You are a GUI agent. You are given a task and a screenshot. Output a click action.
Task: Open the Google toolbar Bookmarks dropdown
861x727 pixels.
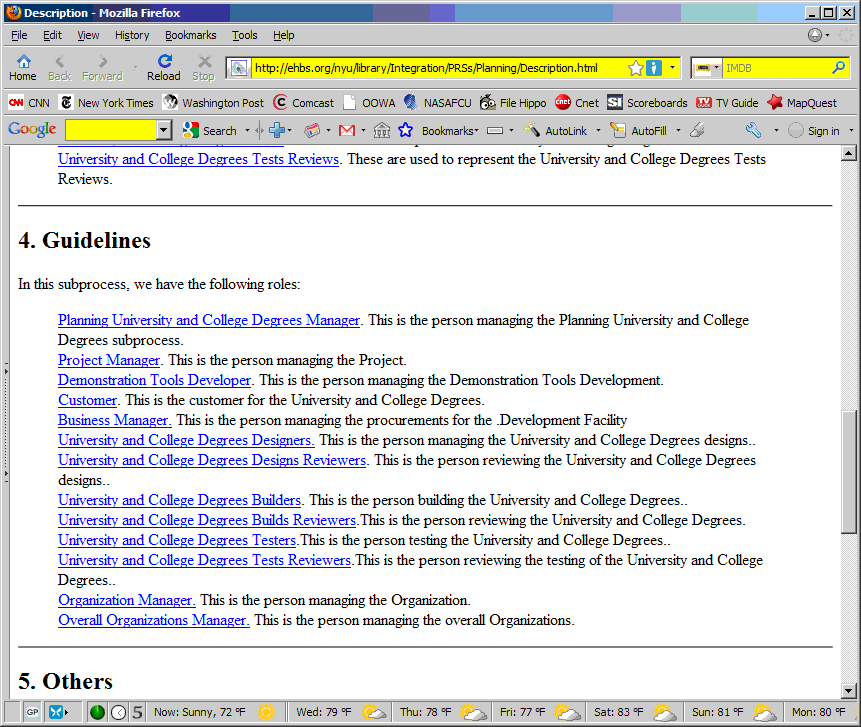pyautogui.click(x=450, y=131)
